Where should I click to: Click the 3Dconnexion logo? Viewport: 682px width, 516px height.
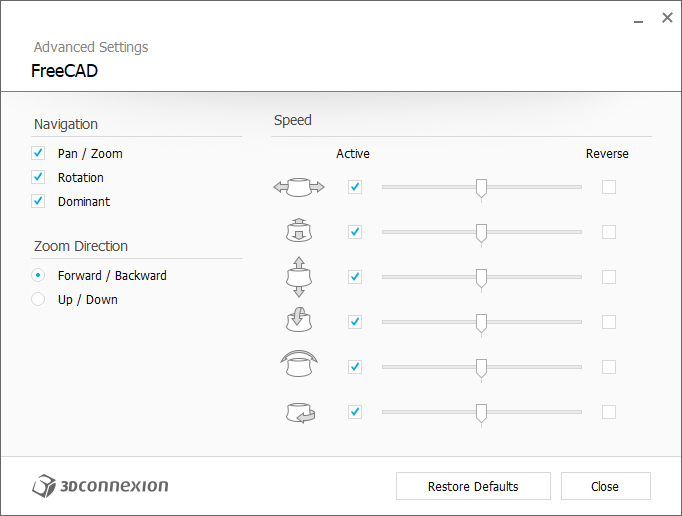100,486
